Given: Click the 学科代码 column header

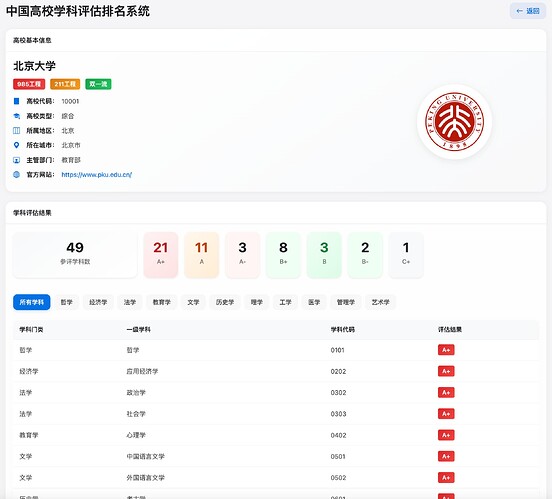Looking at the screenshot, I should [x=343, y=330].
